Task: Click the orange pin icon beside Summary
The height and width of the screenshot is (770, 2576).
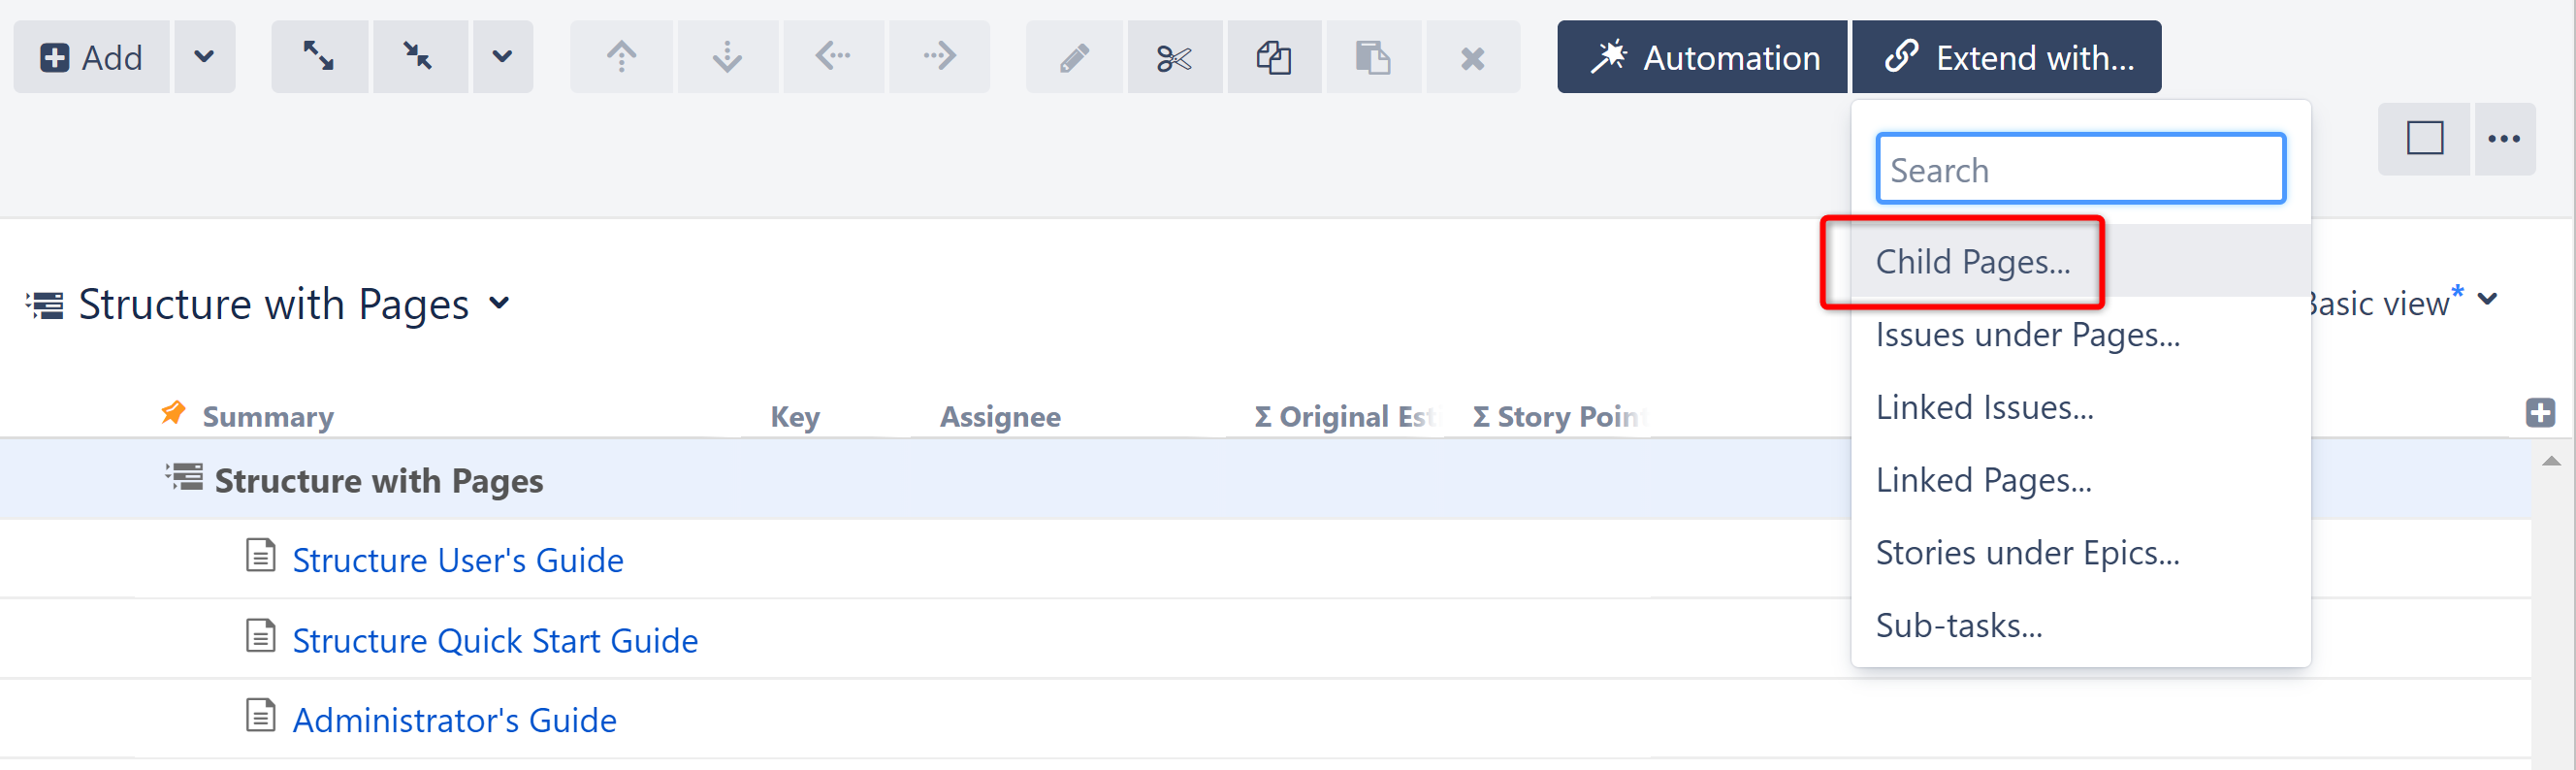Action: tap(173, 413)
